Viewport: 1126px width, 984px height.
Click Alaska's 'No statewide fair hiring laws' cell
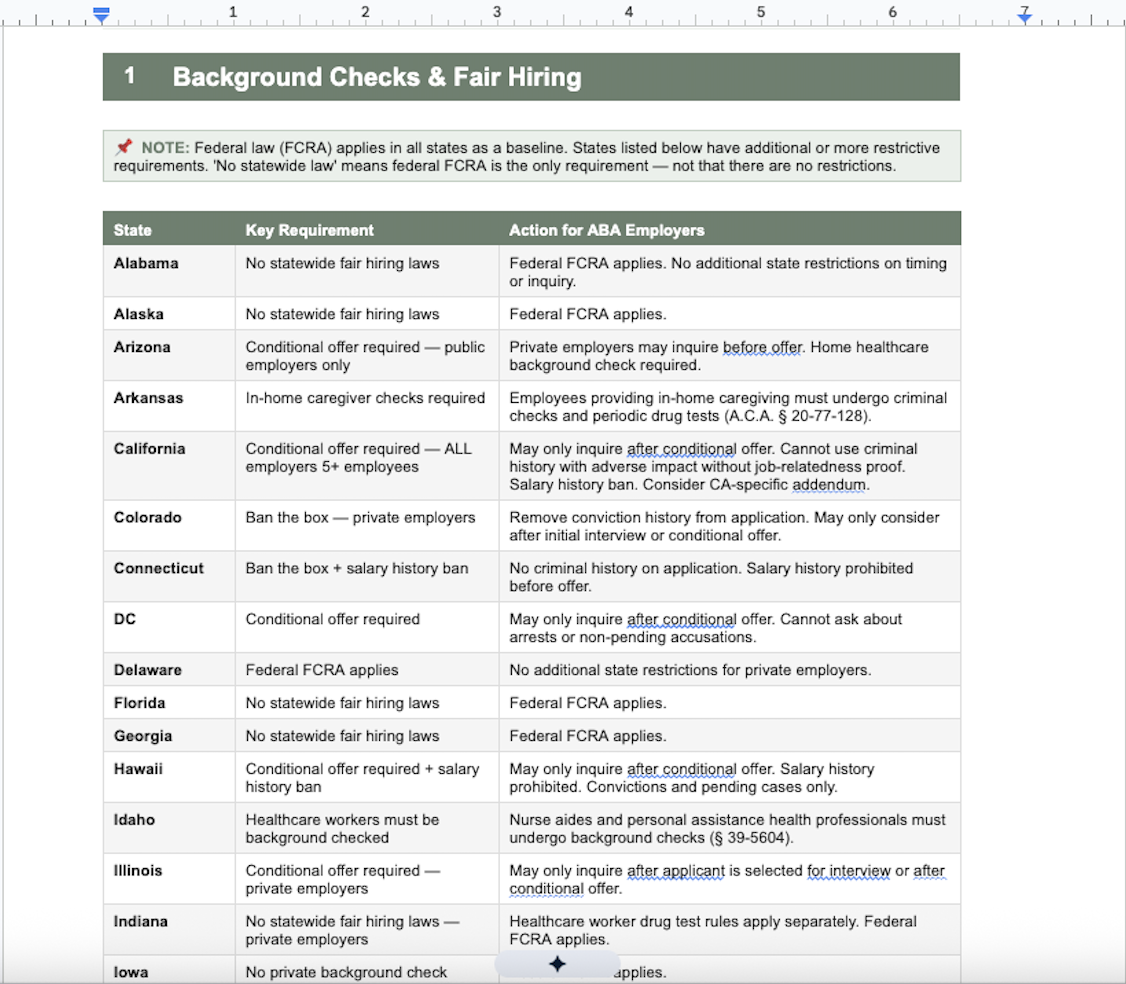(x=367, y=314)
